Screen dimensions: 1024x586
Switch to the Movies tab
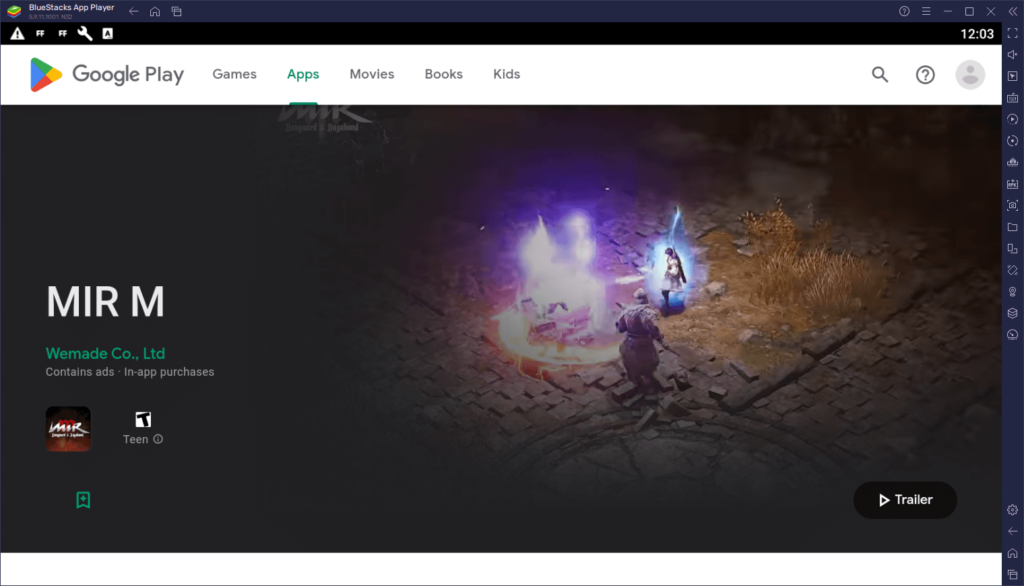tap(371, 74)
